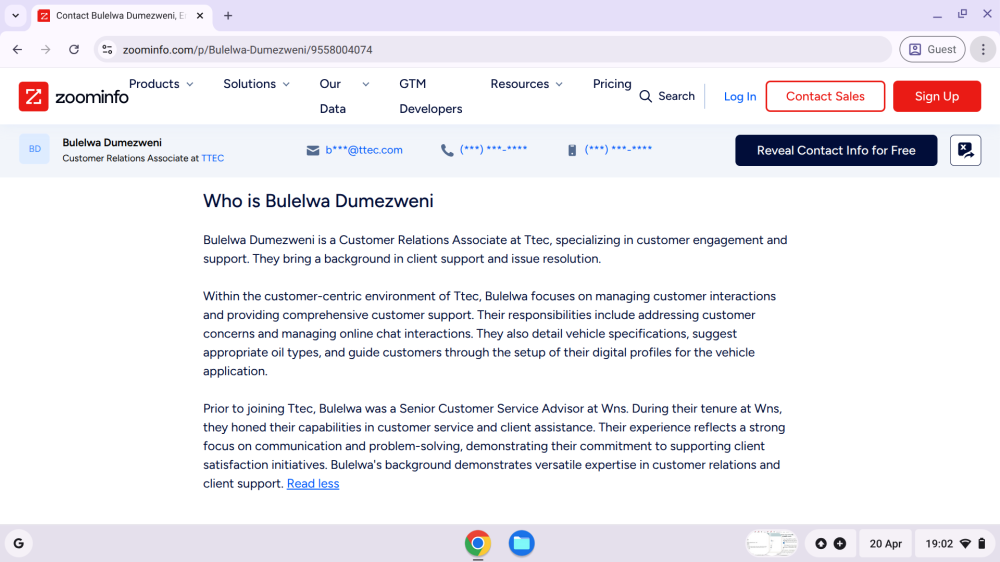The image size is (1000, 562).
Task: Click the contact share icon button
Action: pos(965,151)
